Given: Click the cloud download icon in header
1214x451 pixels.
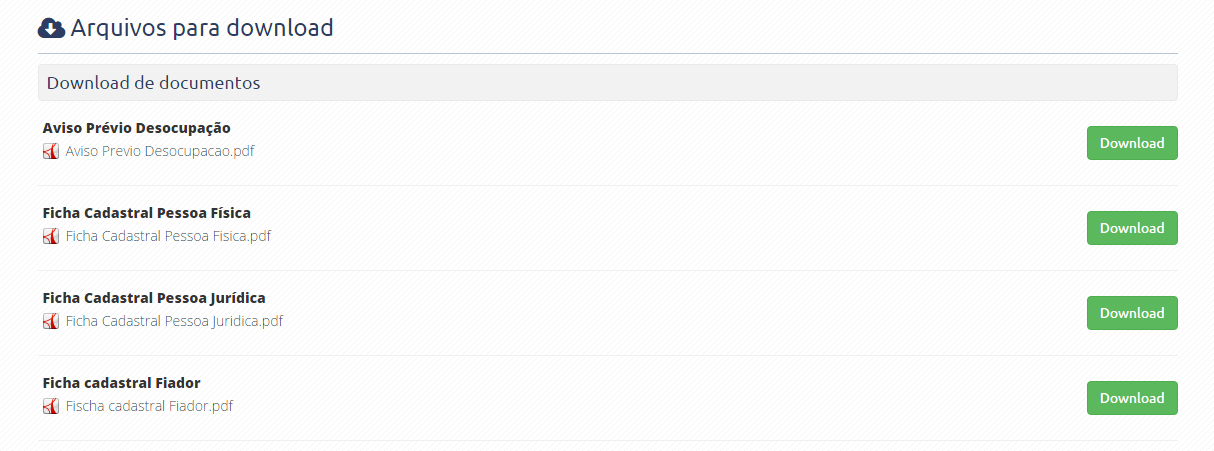Looking at the screenshot, I should click(x=52, y=29).
